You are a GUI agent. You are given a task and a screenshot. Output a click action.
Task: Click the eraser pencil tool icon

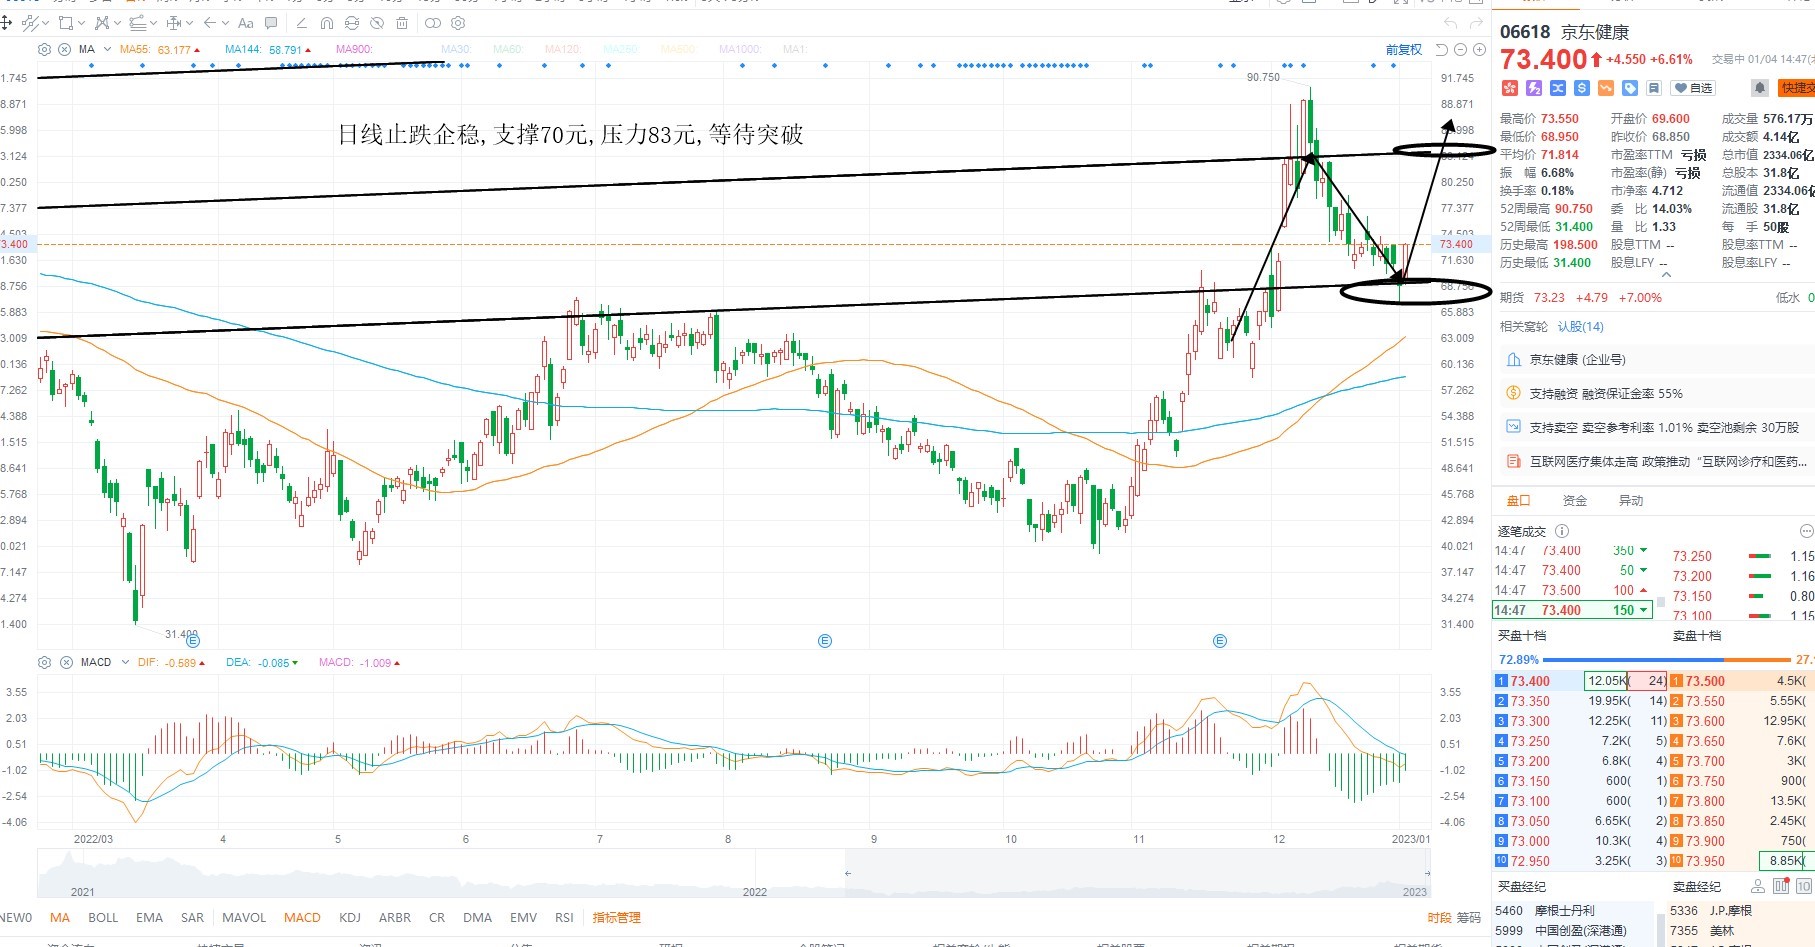tap(301, 23)
